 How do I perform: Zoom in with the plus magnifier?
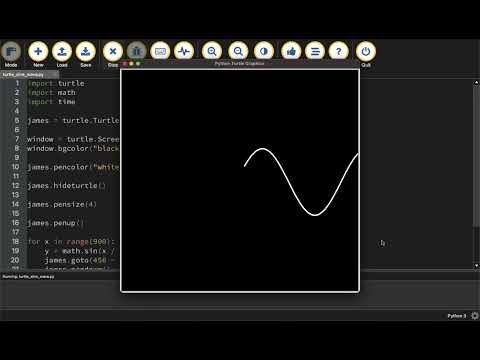pyautogui.click(x=212, y=51)
